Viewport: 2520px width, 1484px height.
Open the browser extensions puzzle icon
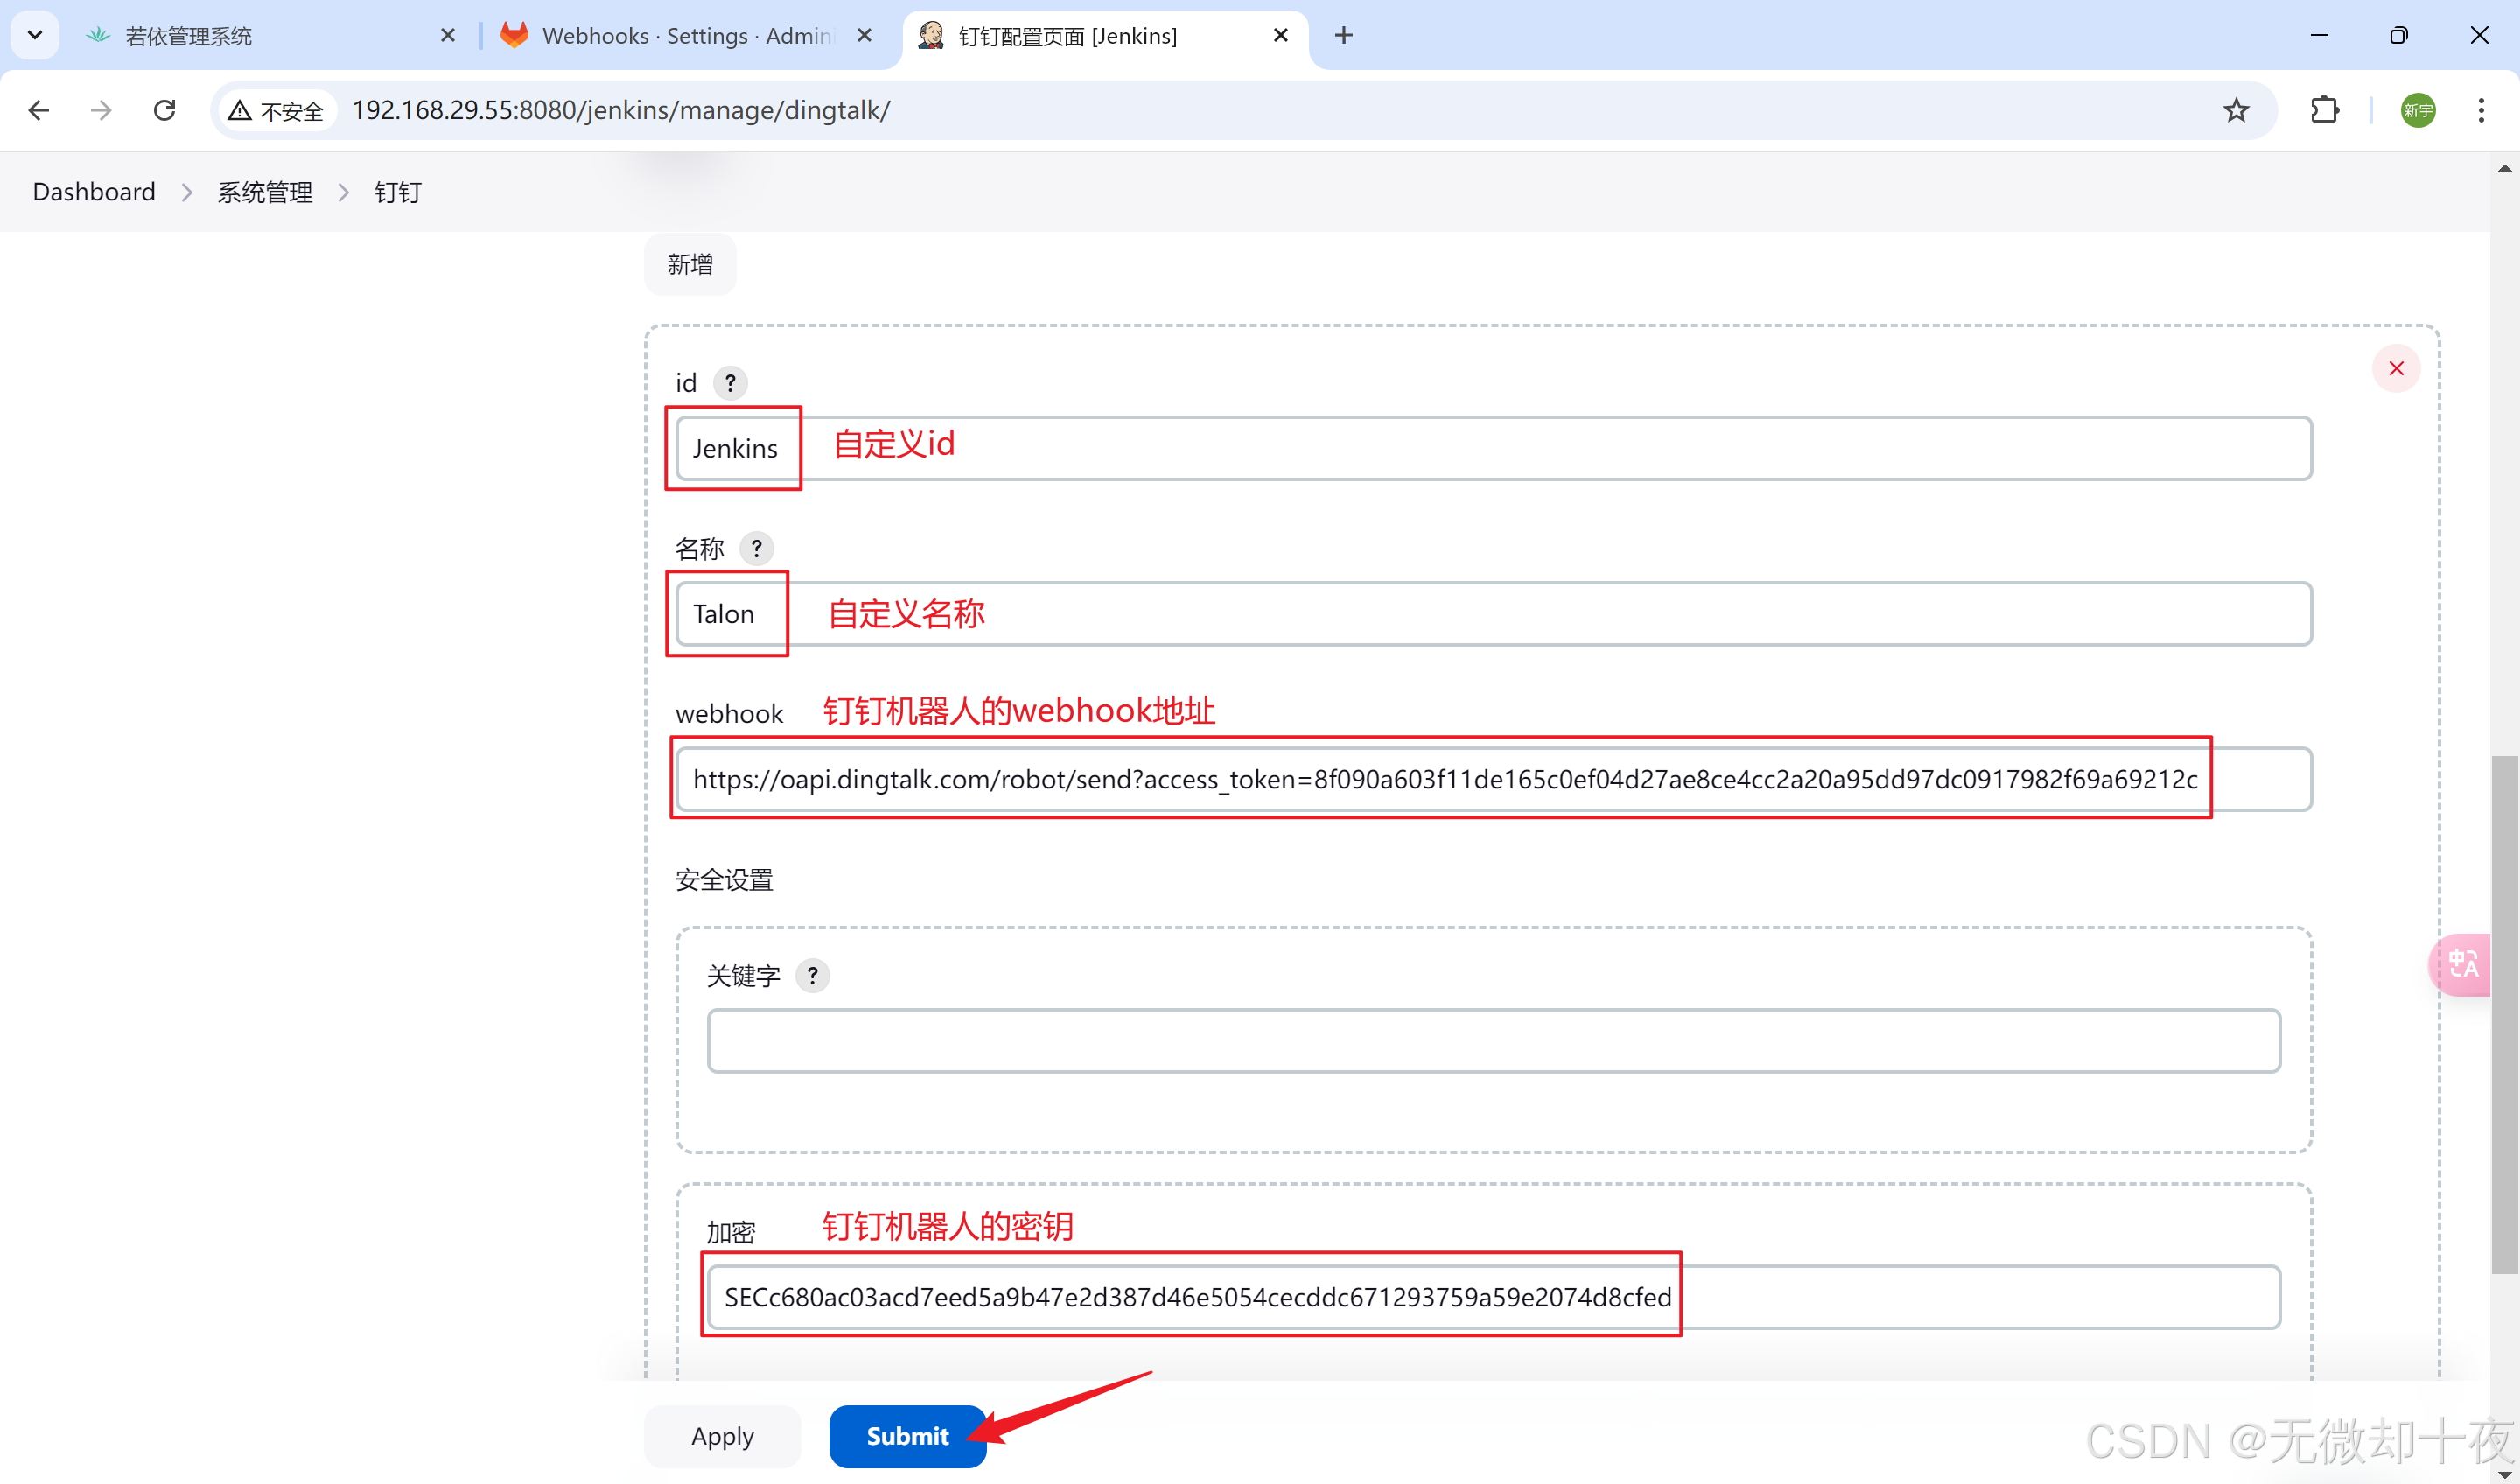(2325, 110)
